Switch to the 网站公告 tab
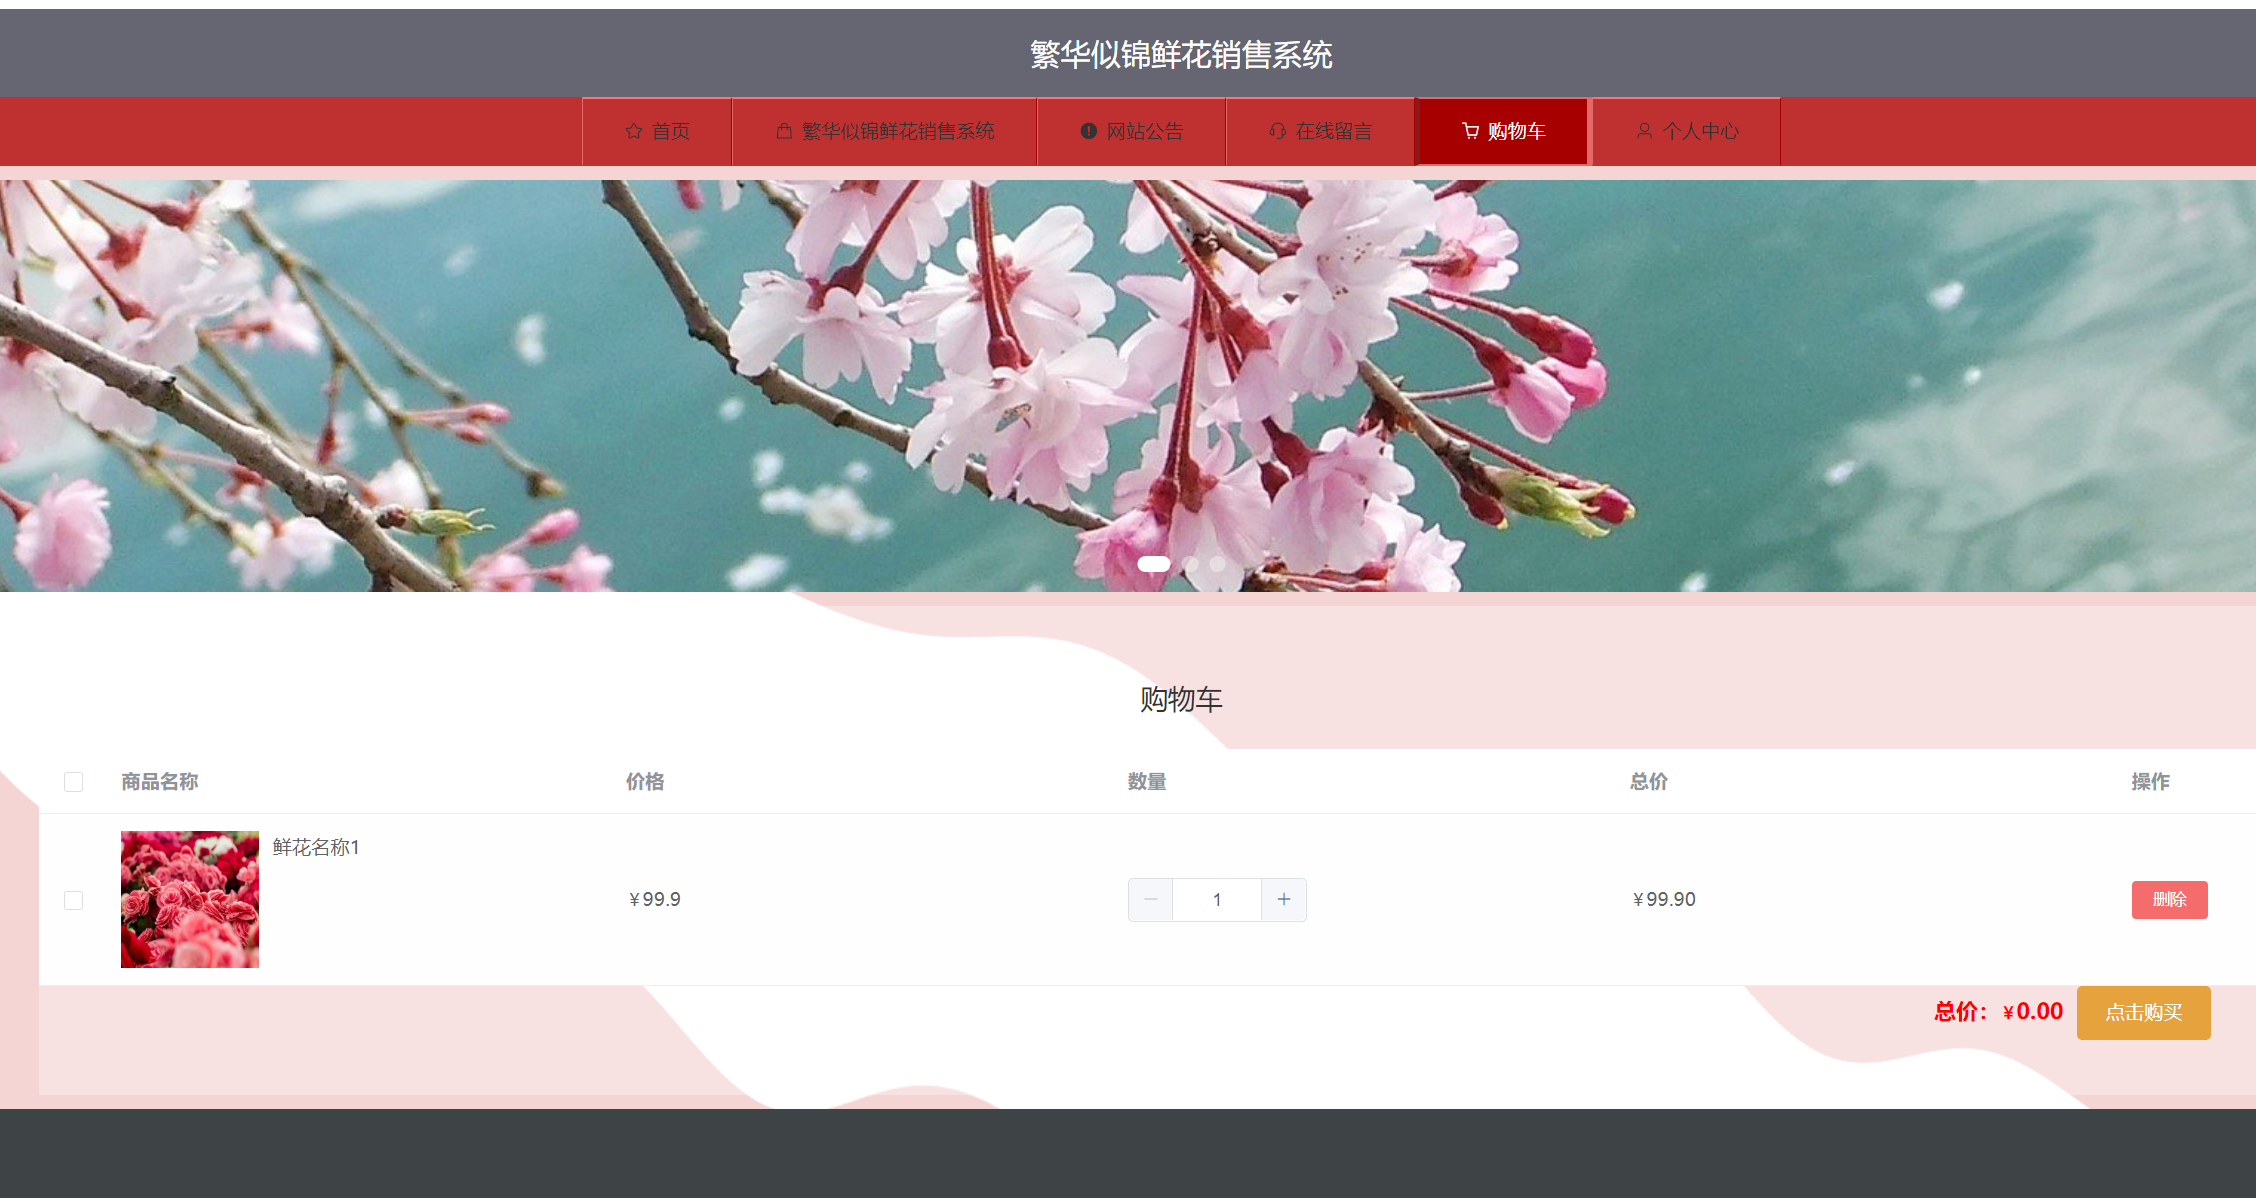The height and width of the screenshot is (1198, 2256). click(x=1131, y=130)
